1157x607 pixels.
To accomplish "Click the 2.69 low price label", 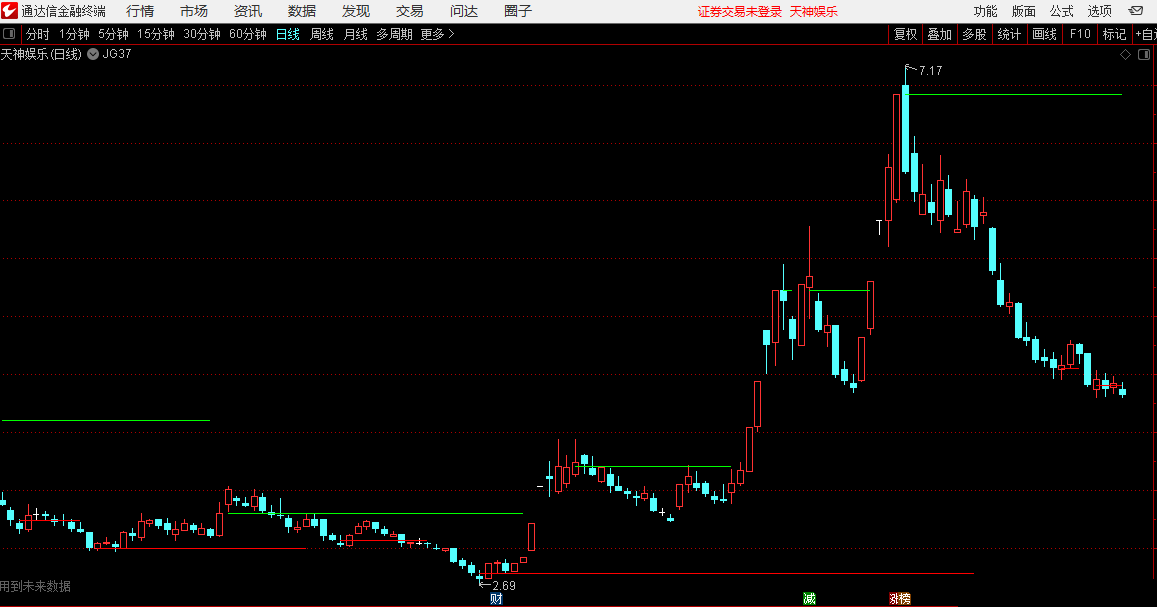I will [504, 586].
